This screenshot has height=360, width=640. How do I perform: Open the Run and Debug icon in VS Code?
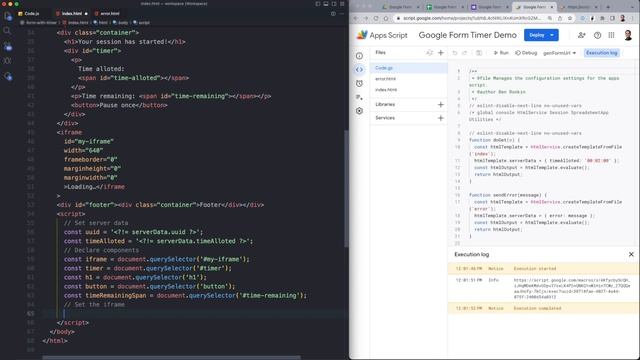point(7,61)
